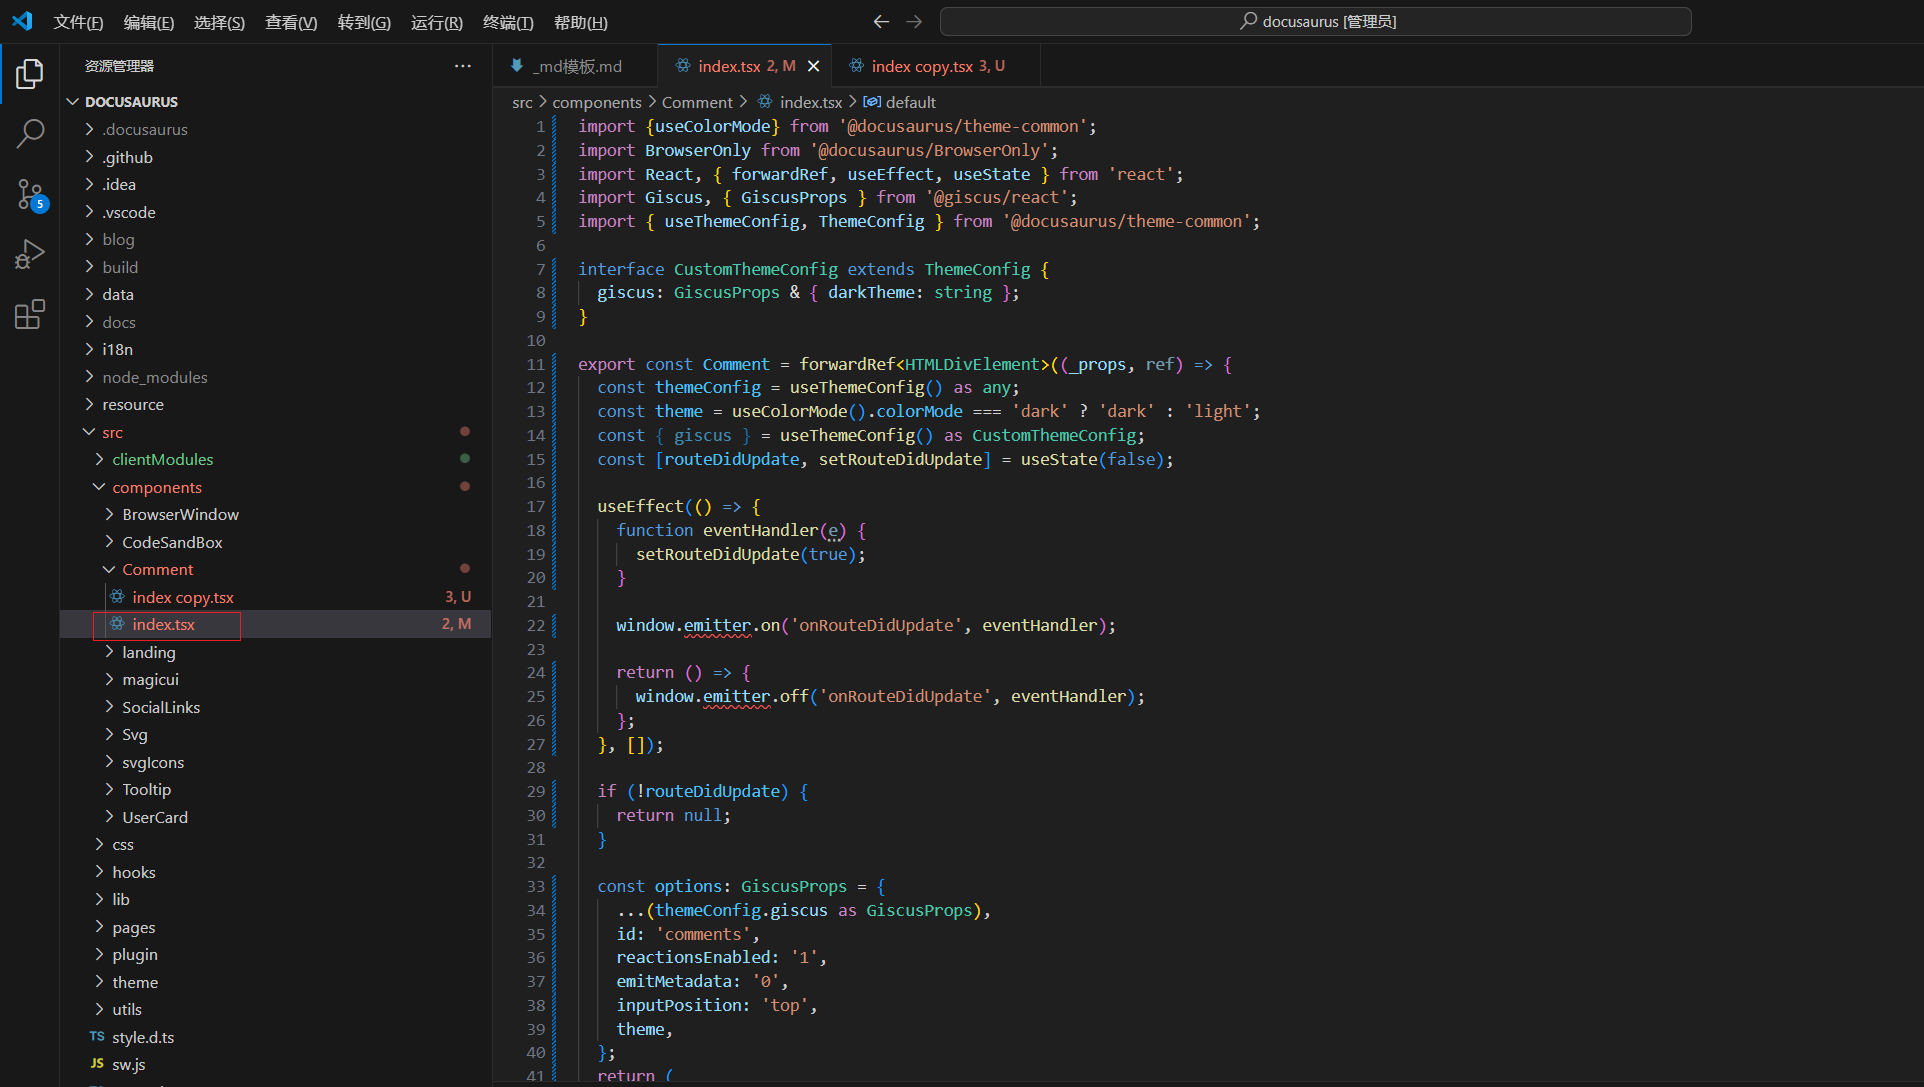
Task: Click the React file icon in breadcrumb
Action: click(x=765, y=102)
